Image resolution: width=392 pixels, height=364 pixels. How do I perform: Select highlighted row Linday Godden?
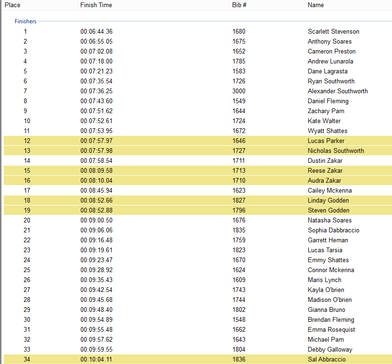pos(198,200)
